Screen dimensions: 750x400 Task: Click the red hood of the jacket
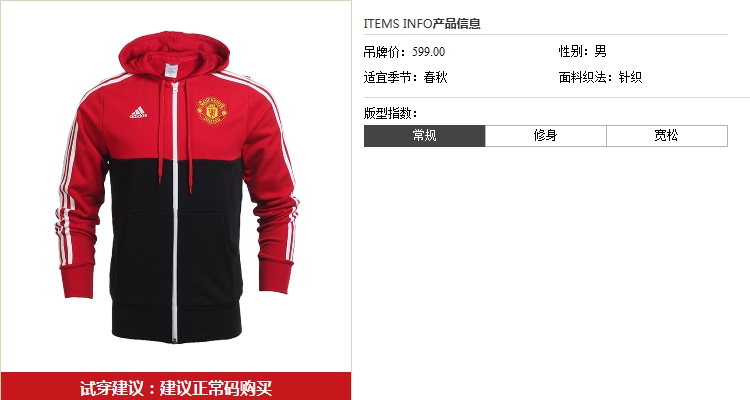click(174, 53)
